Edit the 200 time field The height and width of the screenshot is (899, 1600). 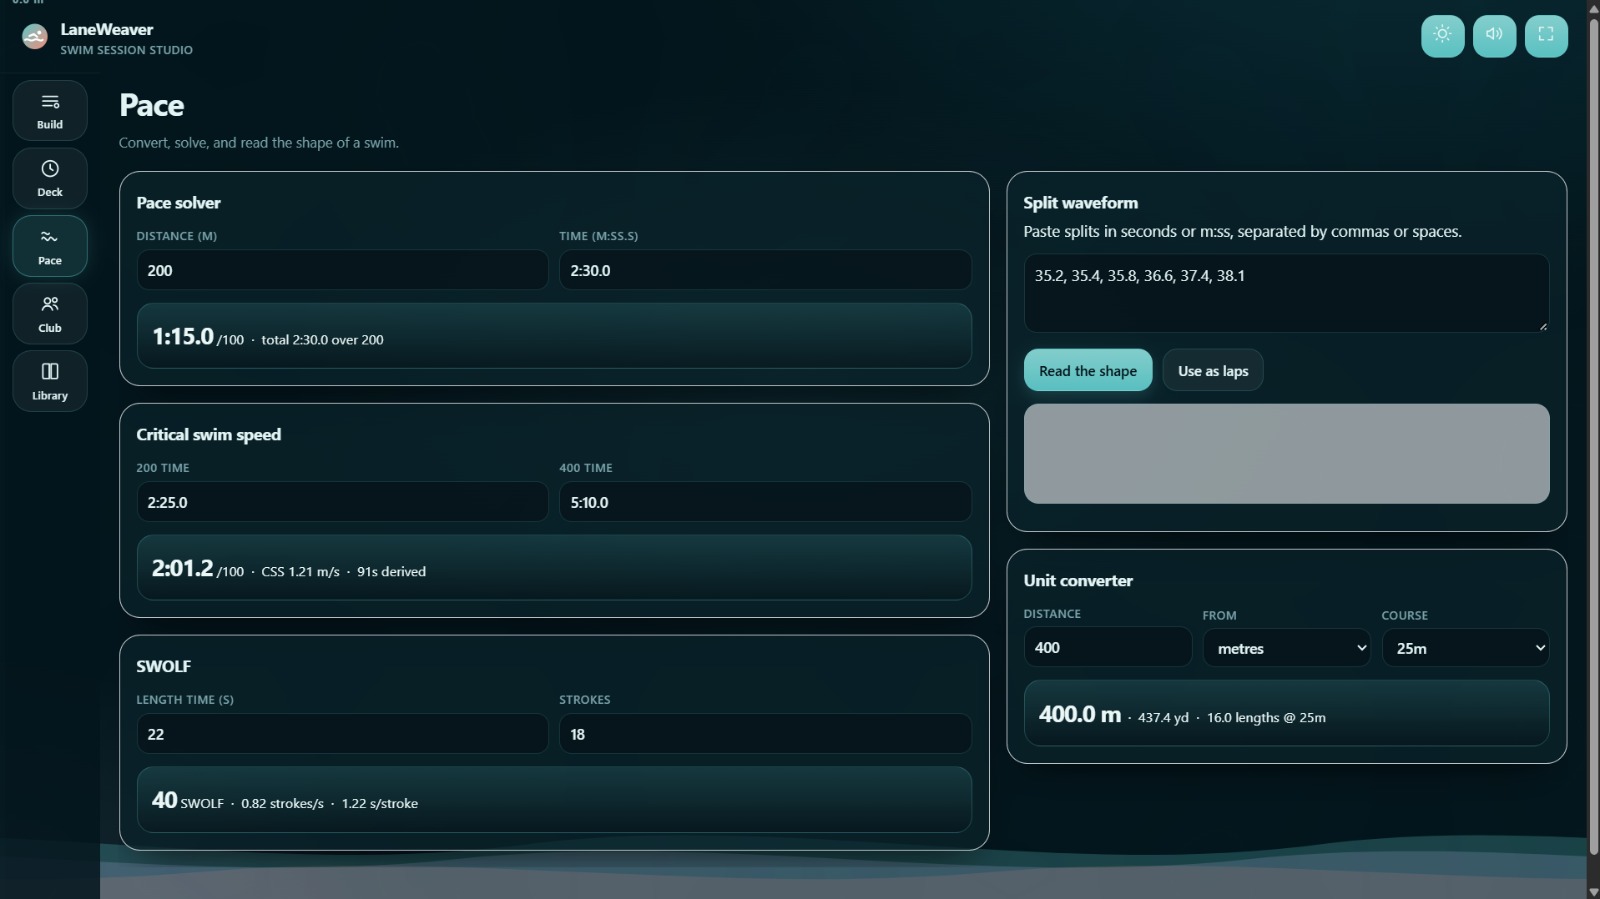click(342, 502)
